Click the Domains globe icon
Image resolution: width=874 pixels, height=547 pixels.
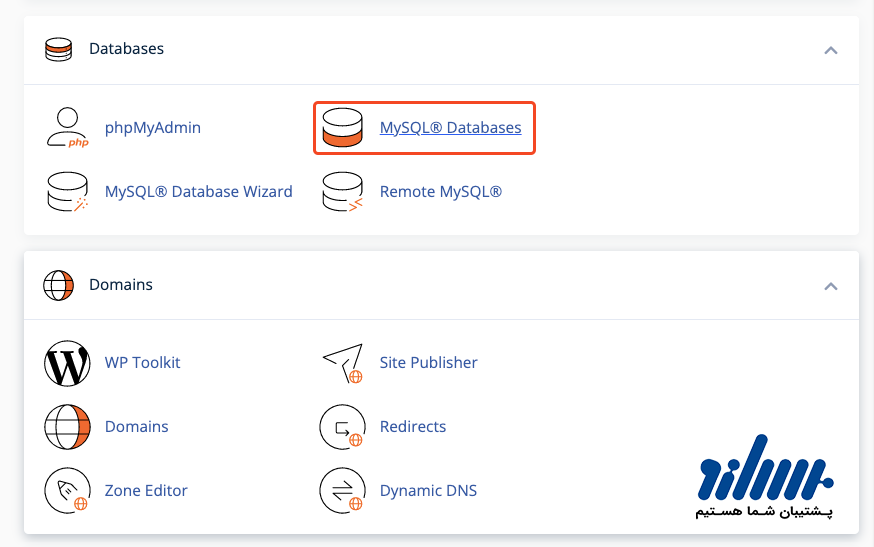coord(67,427)
